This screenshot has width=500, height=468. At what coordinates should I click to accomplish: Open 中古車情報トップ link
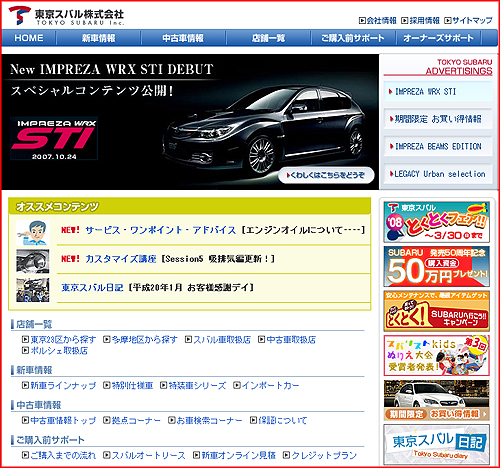(59, 420)
